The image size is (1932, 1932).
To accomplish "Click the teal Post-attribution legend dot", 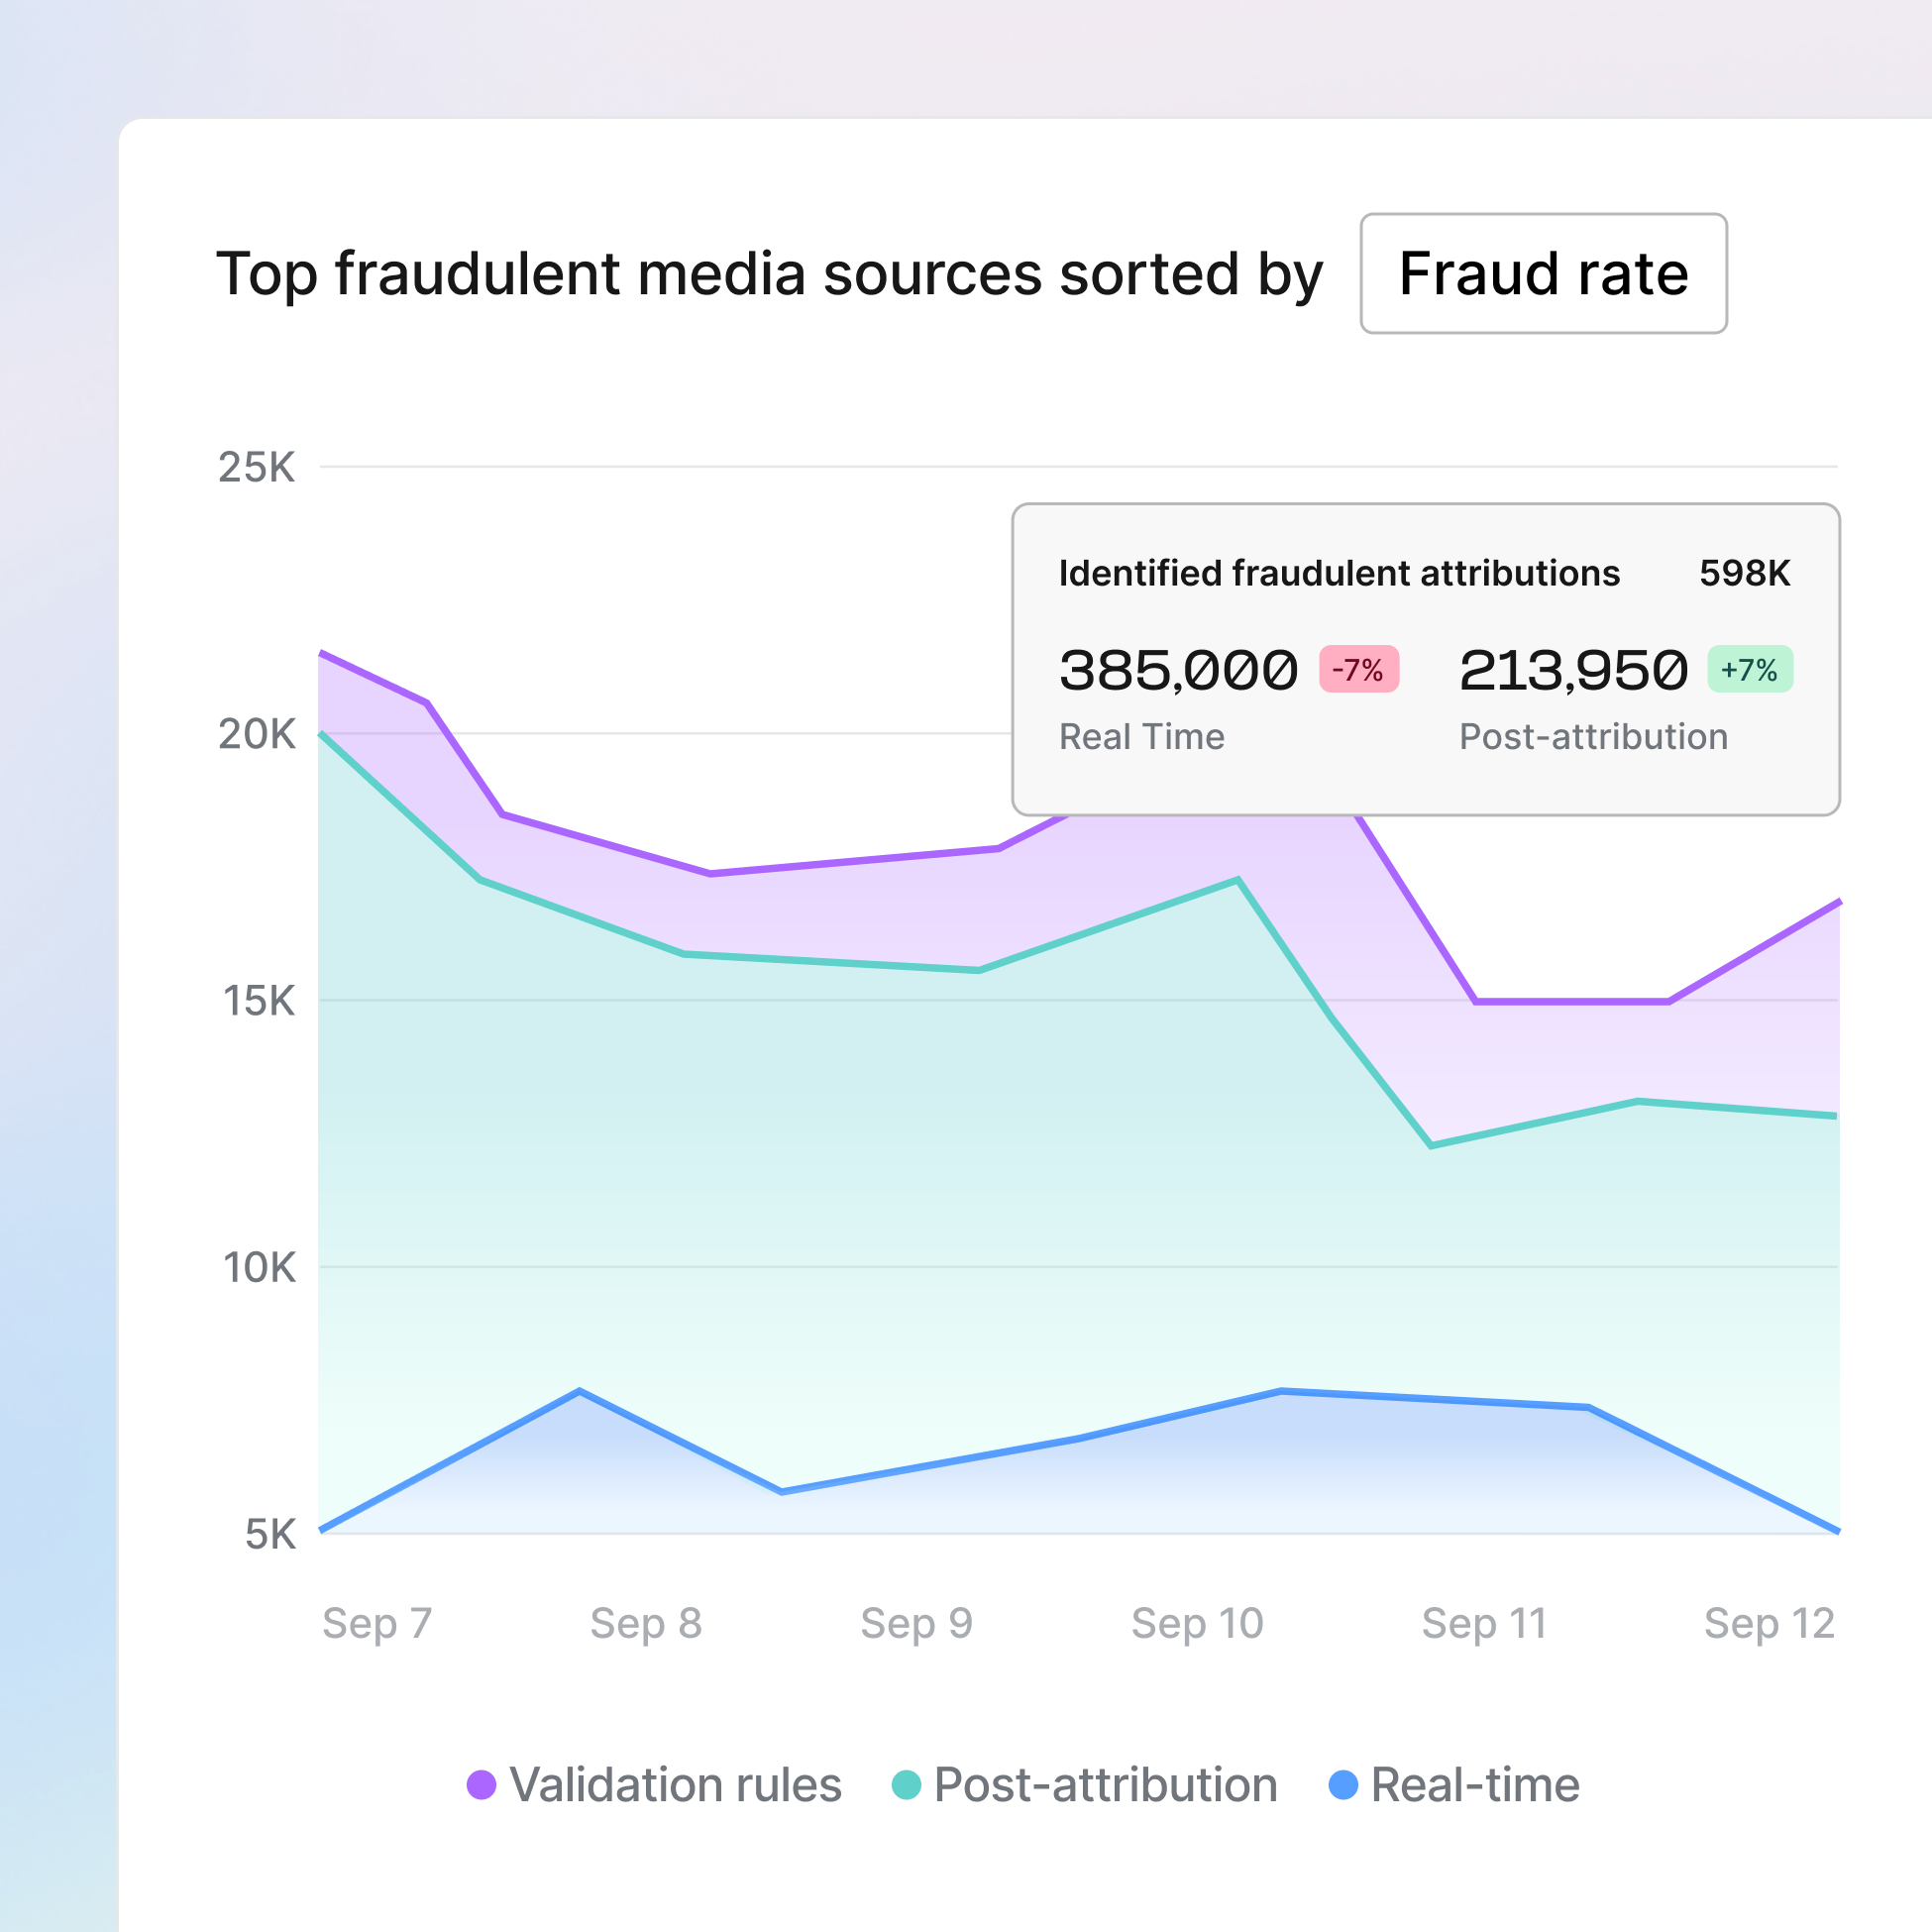I will click(906, 1785).
